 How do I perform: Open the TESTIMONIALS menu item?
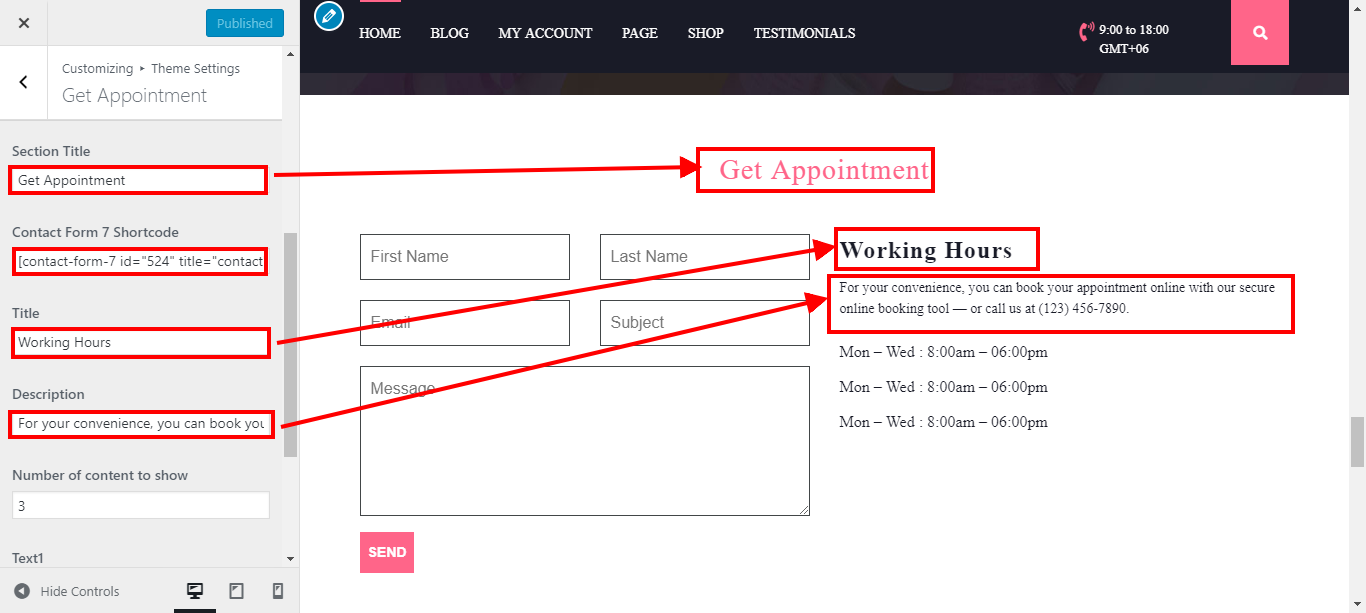pyautogui.click(x=804, y=33)
